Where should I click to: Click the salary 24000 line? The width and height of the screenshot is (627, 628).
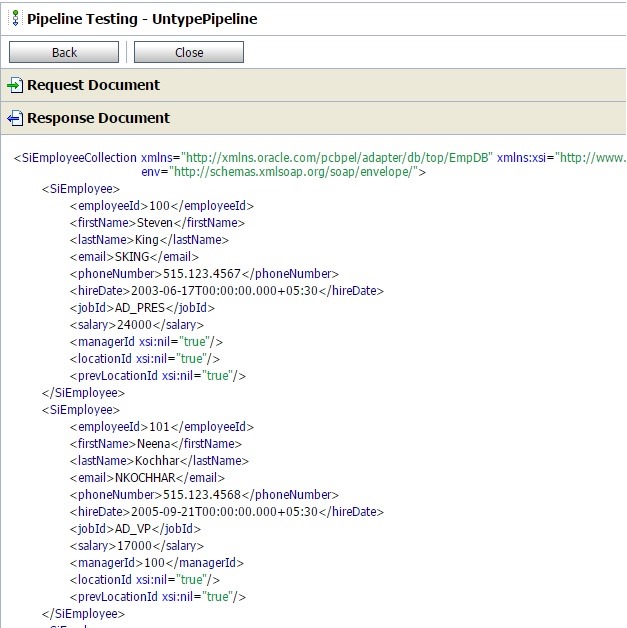pyautogui.click(x=136, y=325)
